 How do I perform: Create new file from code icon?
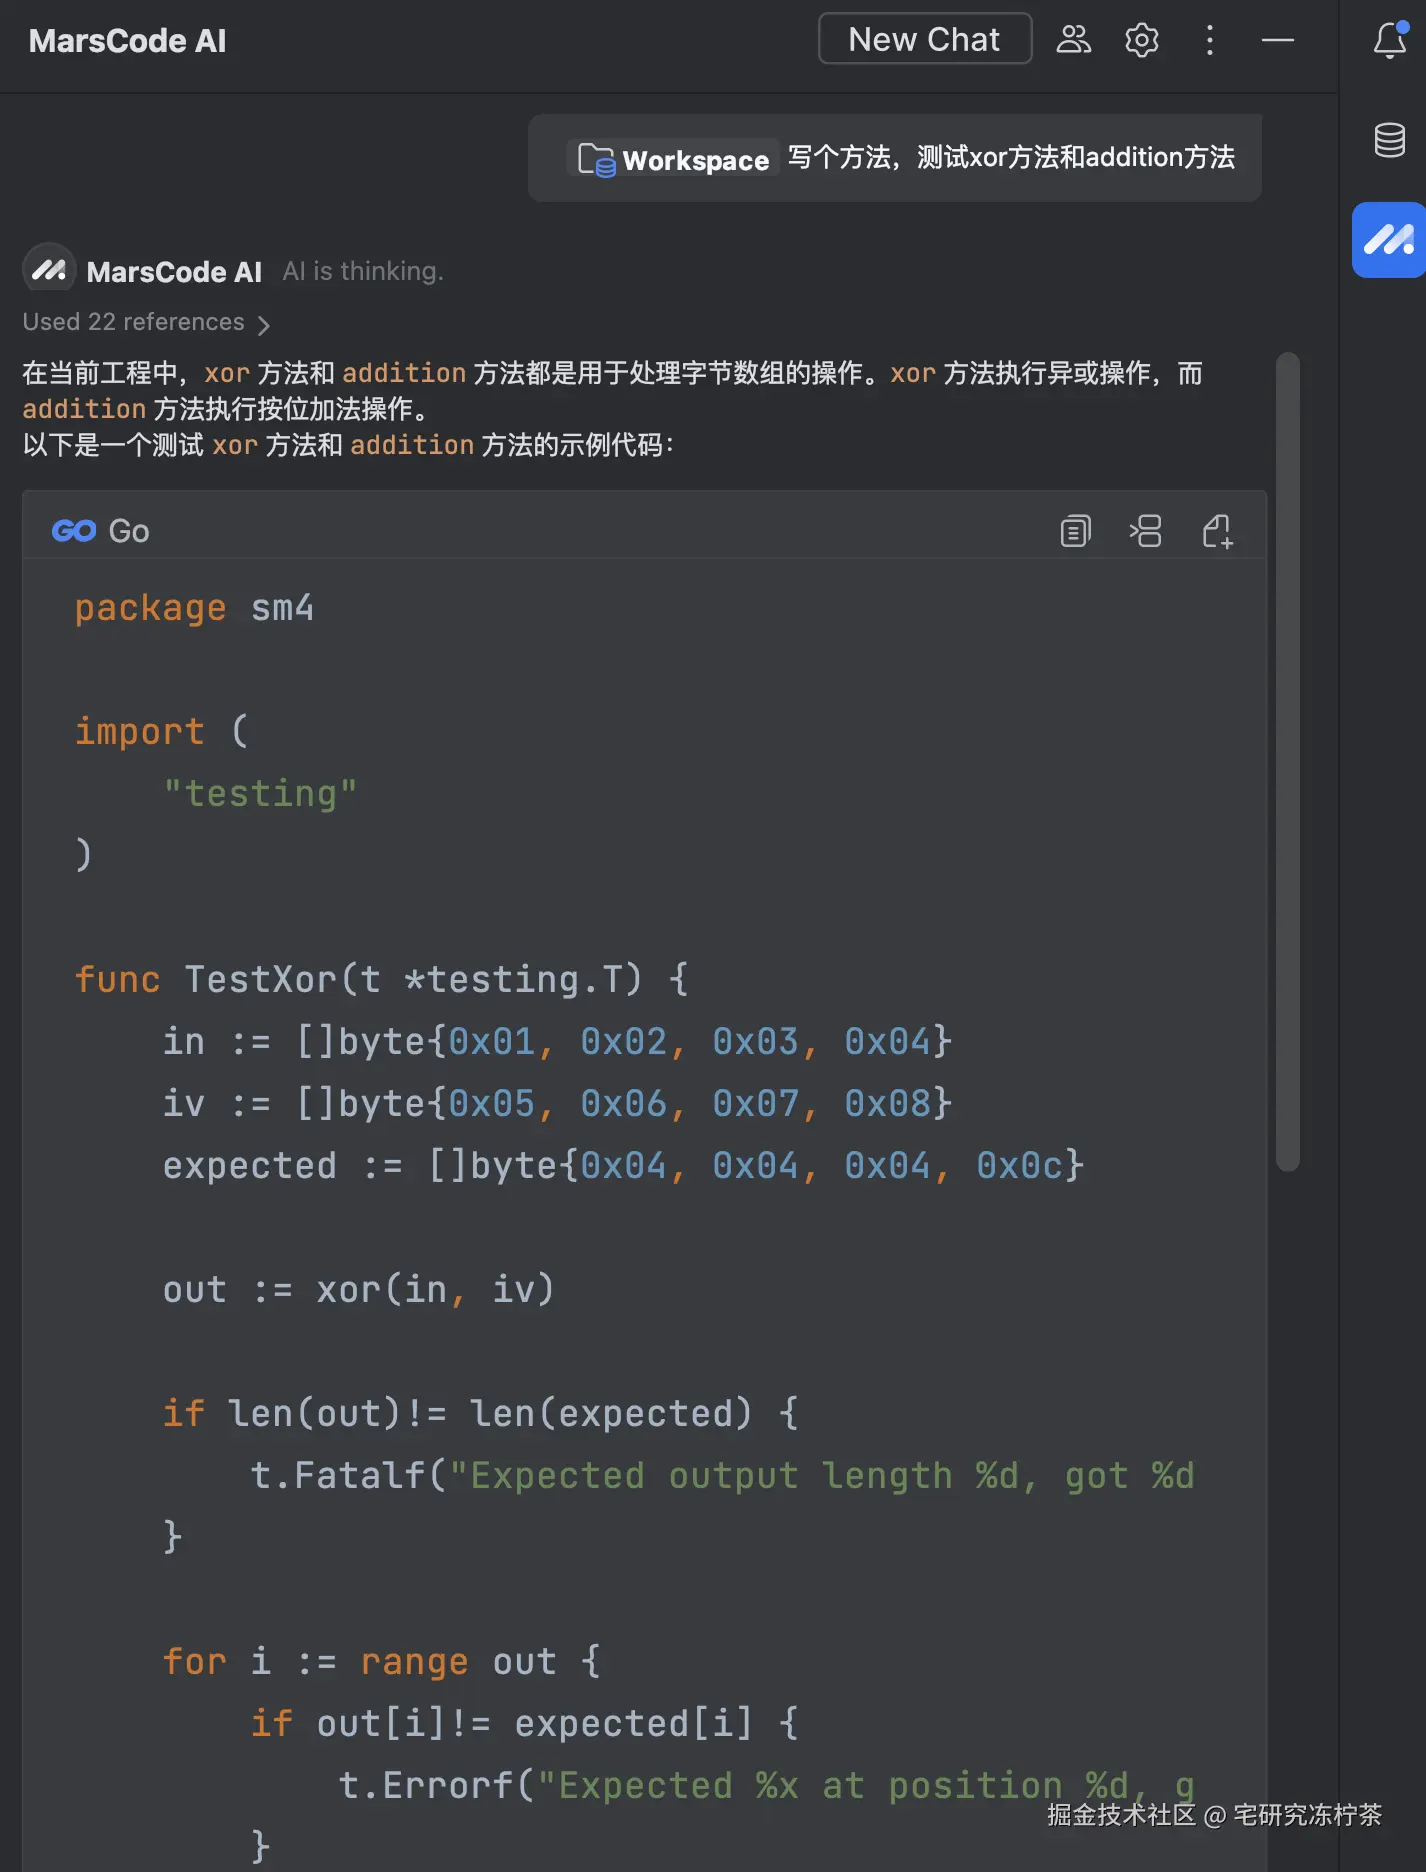click(1217, 530)
